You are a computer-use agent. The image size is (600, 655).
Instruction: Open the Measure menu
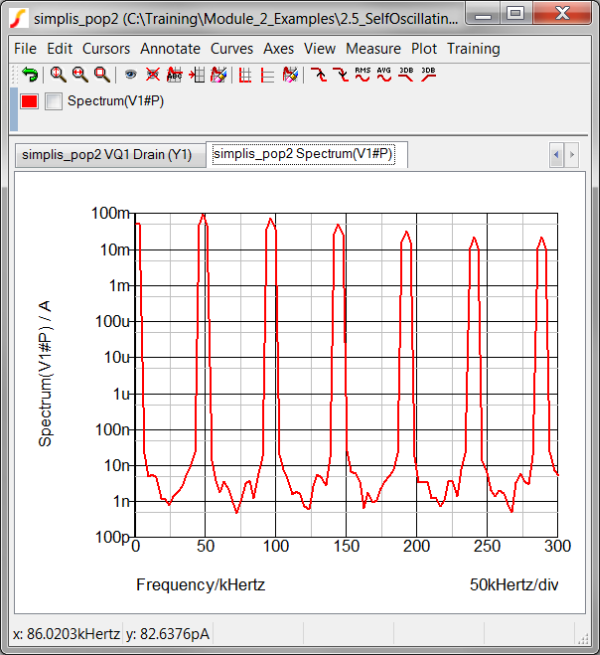pos(373,48)
